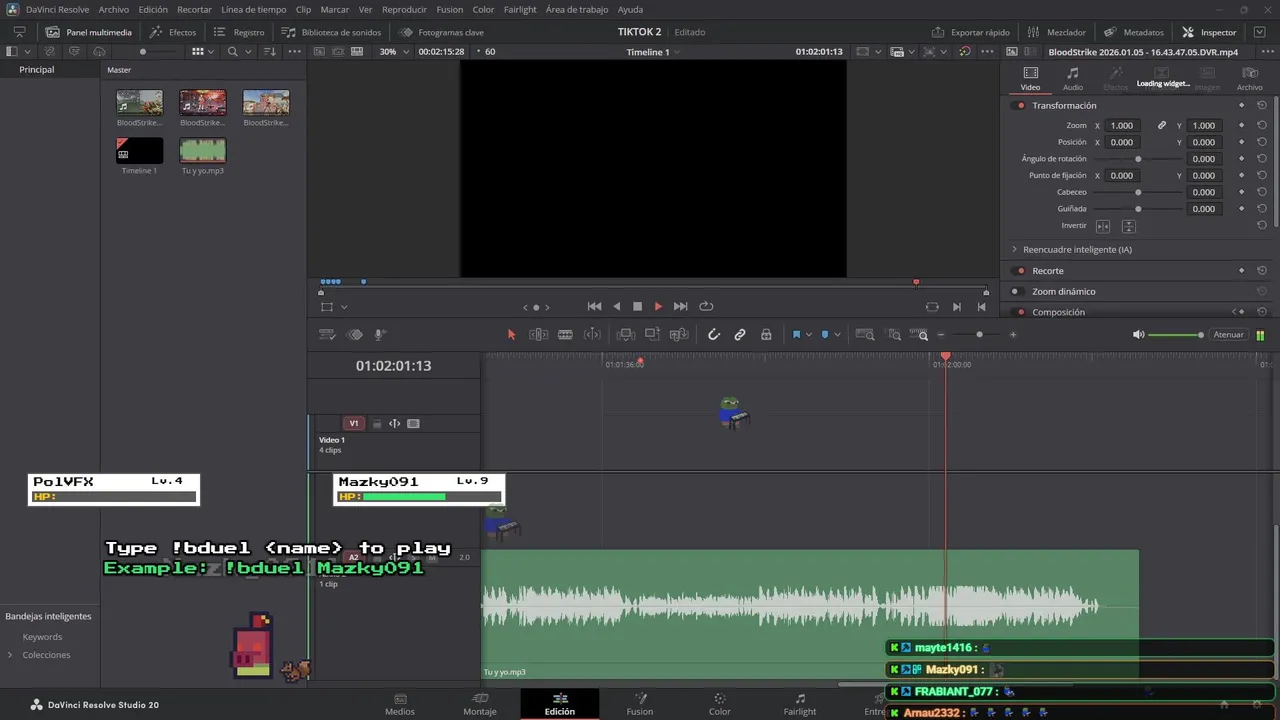The image size is (1280, 720).
Task: Toggle timeline snapping magnet icon
Action: click(x=714, y=335)
